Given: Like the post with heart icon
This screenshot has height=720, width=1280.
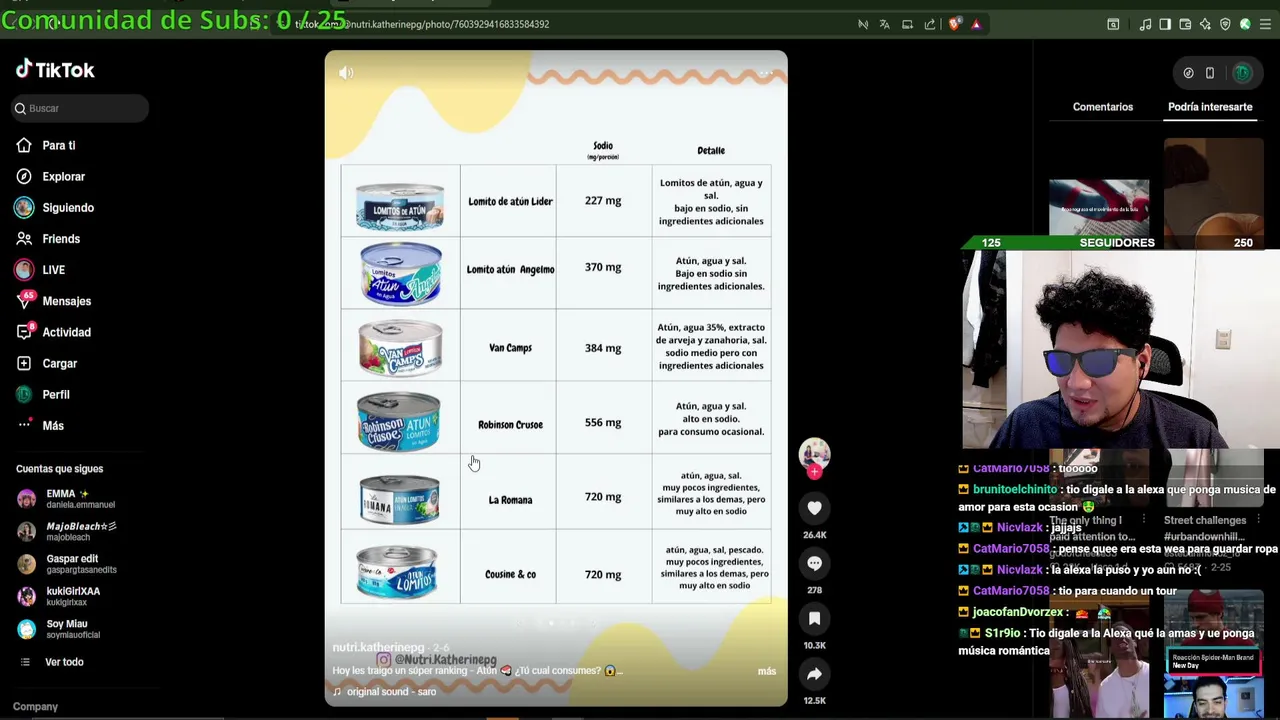Looking at the screenshot, I should pyautogui.click(x=814, y=508).
